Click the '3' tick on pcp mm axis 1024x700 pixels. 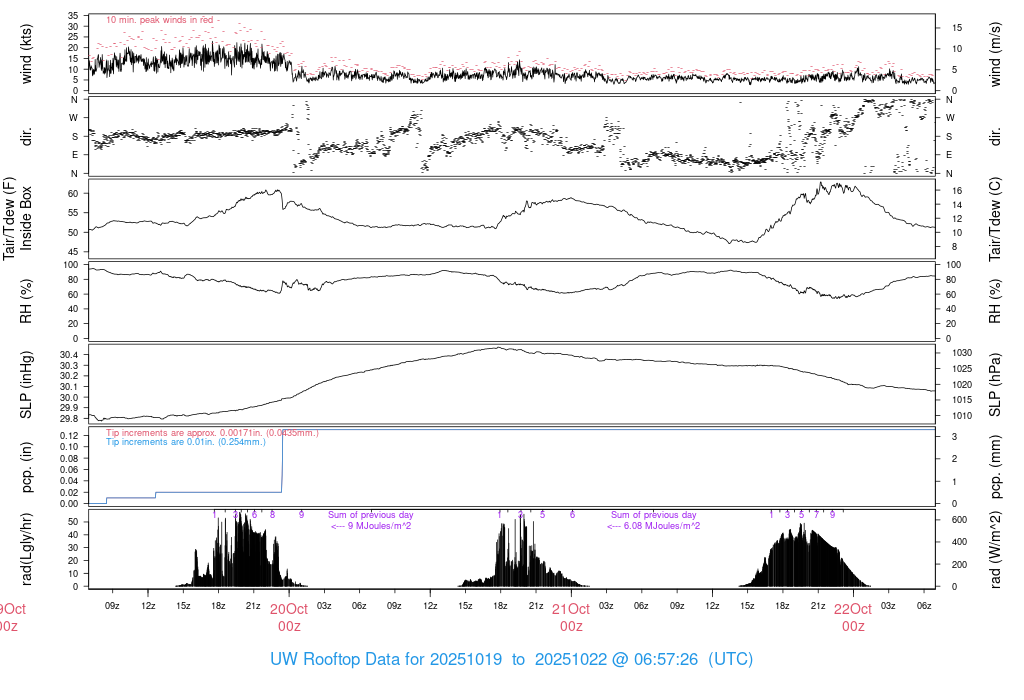click(954, 437)
